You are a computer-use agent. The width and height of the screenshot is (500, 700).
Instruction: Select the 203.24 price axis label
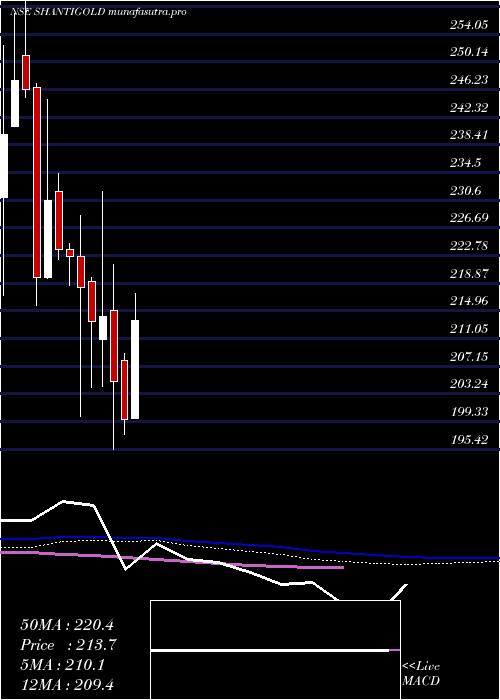click(469, 384)
